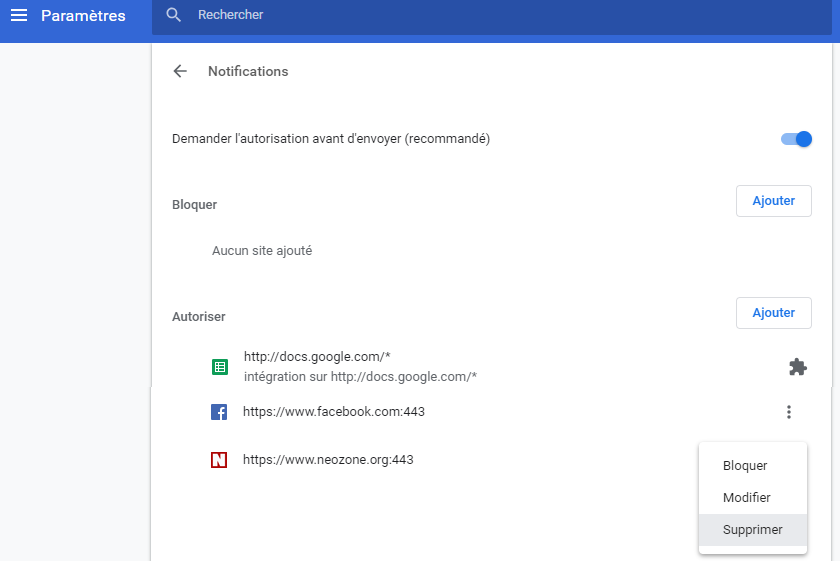
Task: Click Ajouter next to Bloquer section
Action: pyautogui.click(x=774, y=201)
